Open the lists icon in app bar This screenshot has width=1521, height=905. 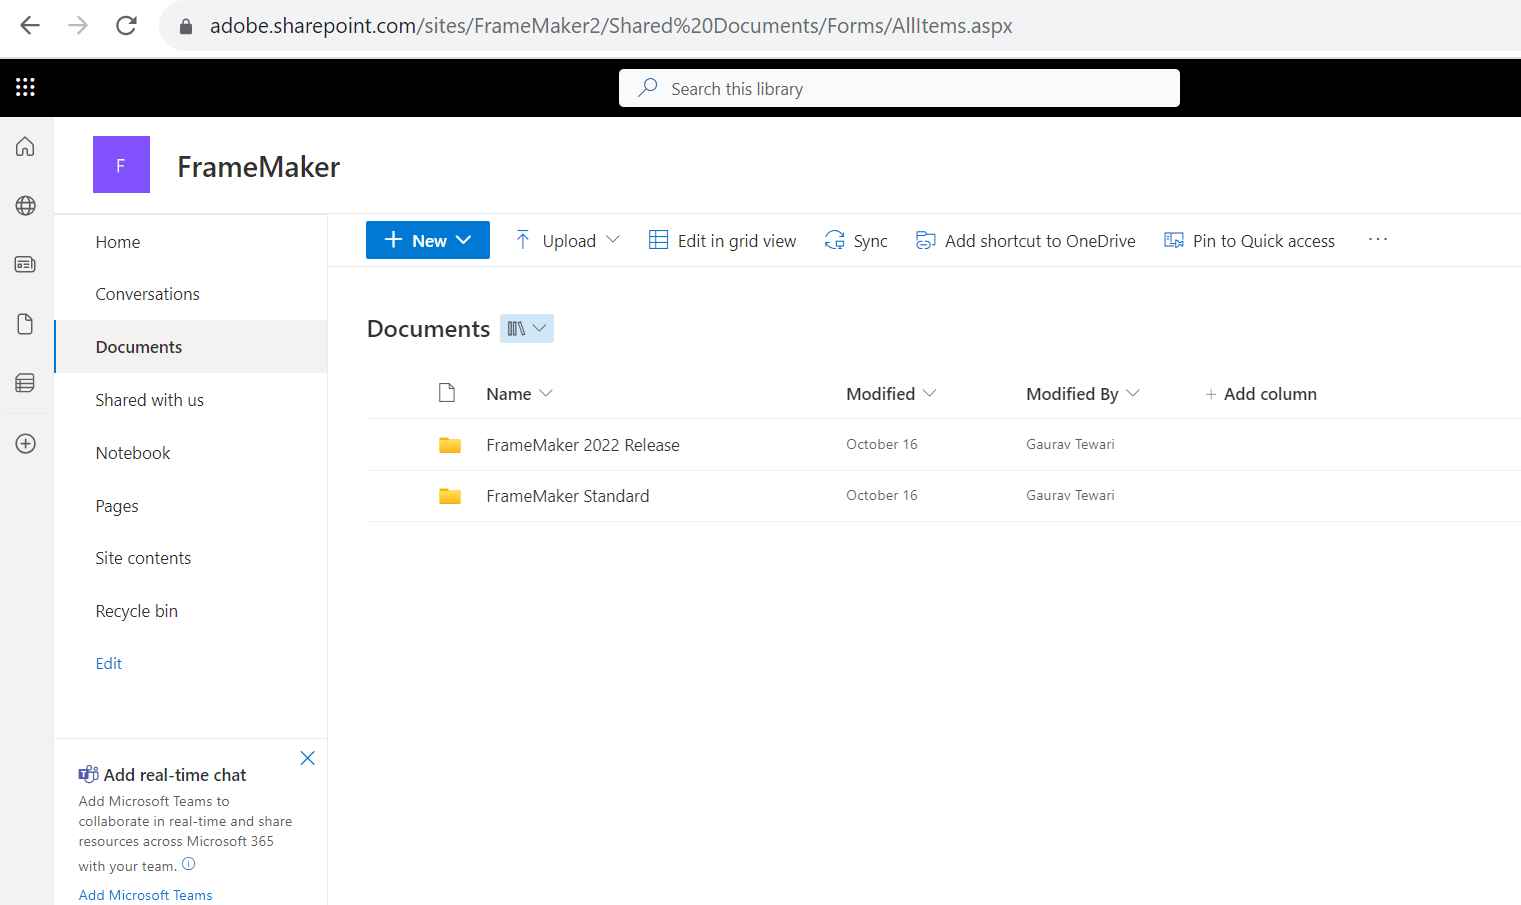tap(25, 383)
